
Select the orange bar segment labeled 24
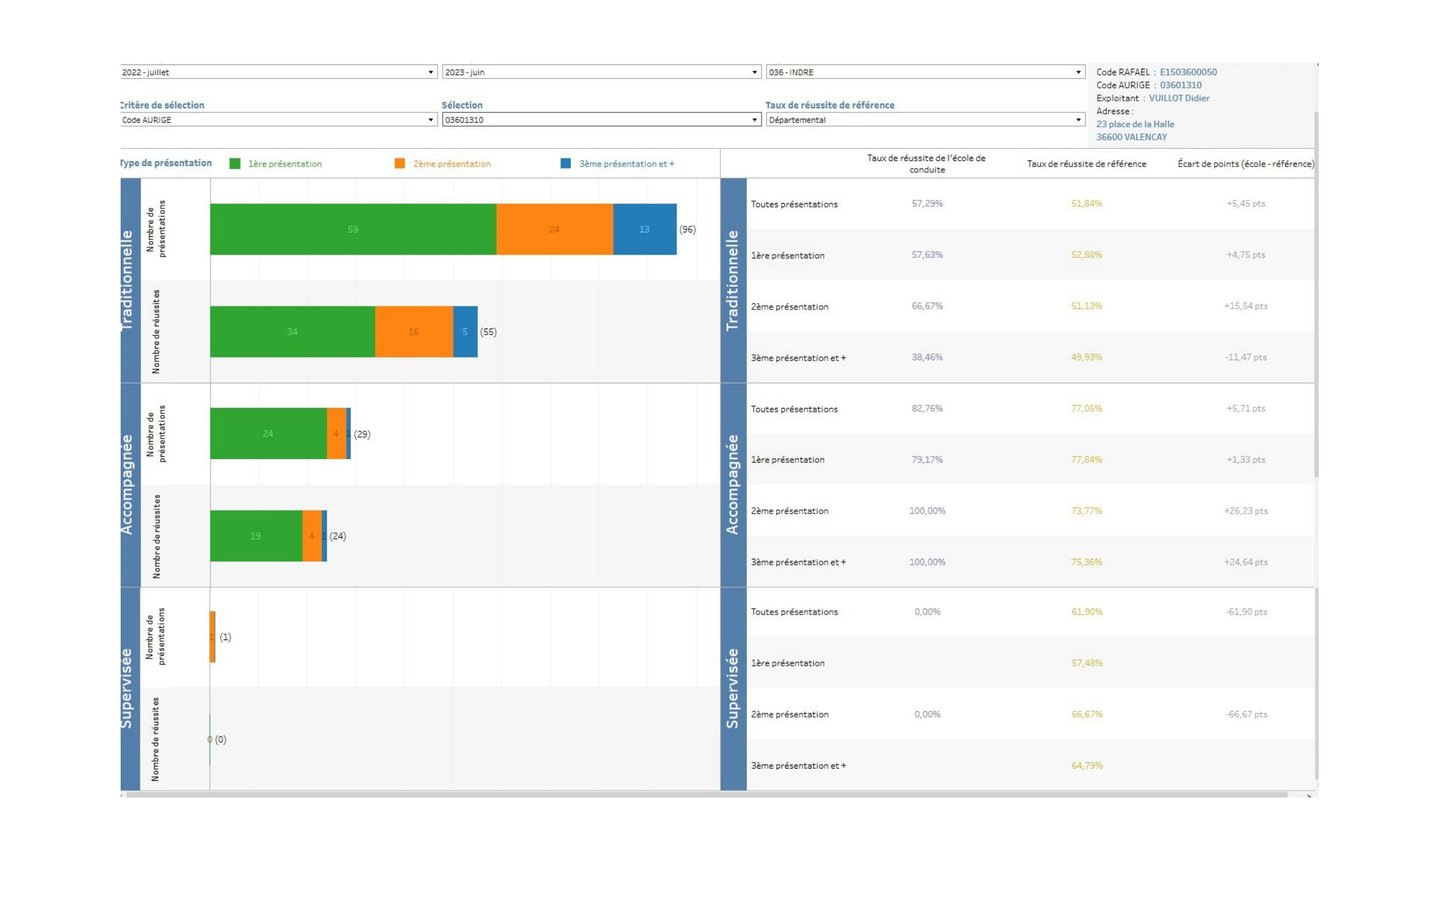pyautogui.click(x=555, y=229)
